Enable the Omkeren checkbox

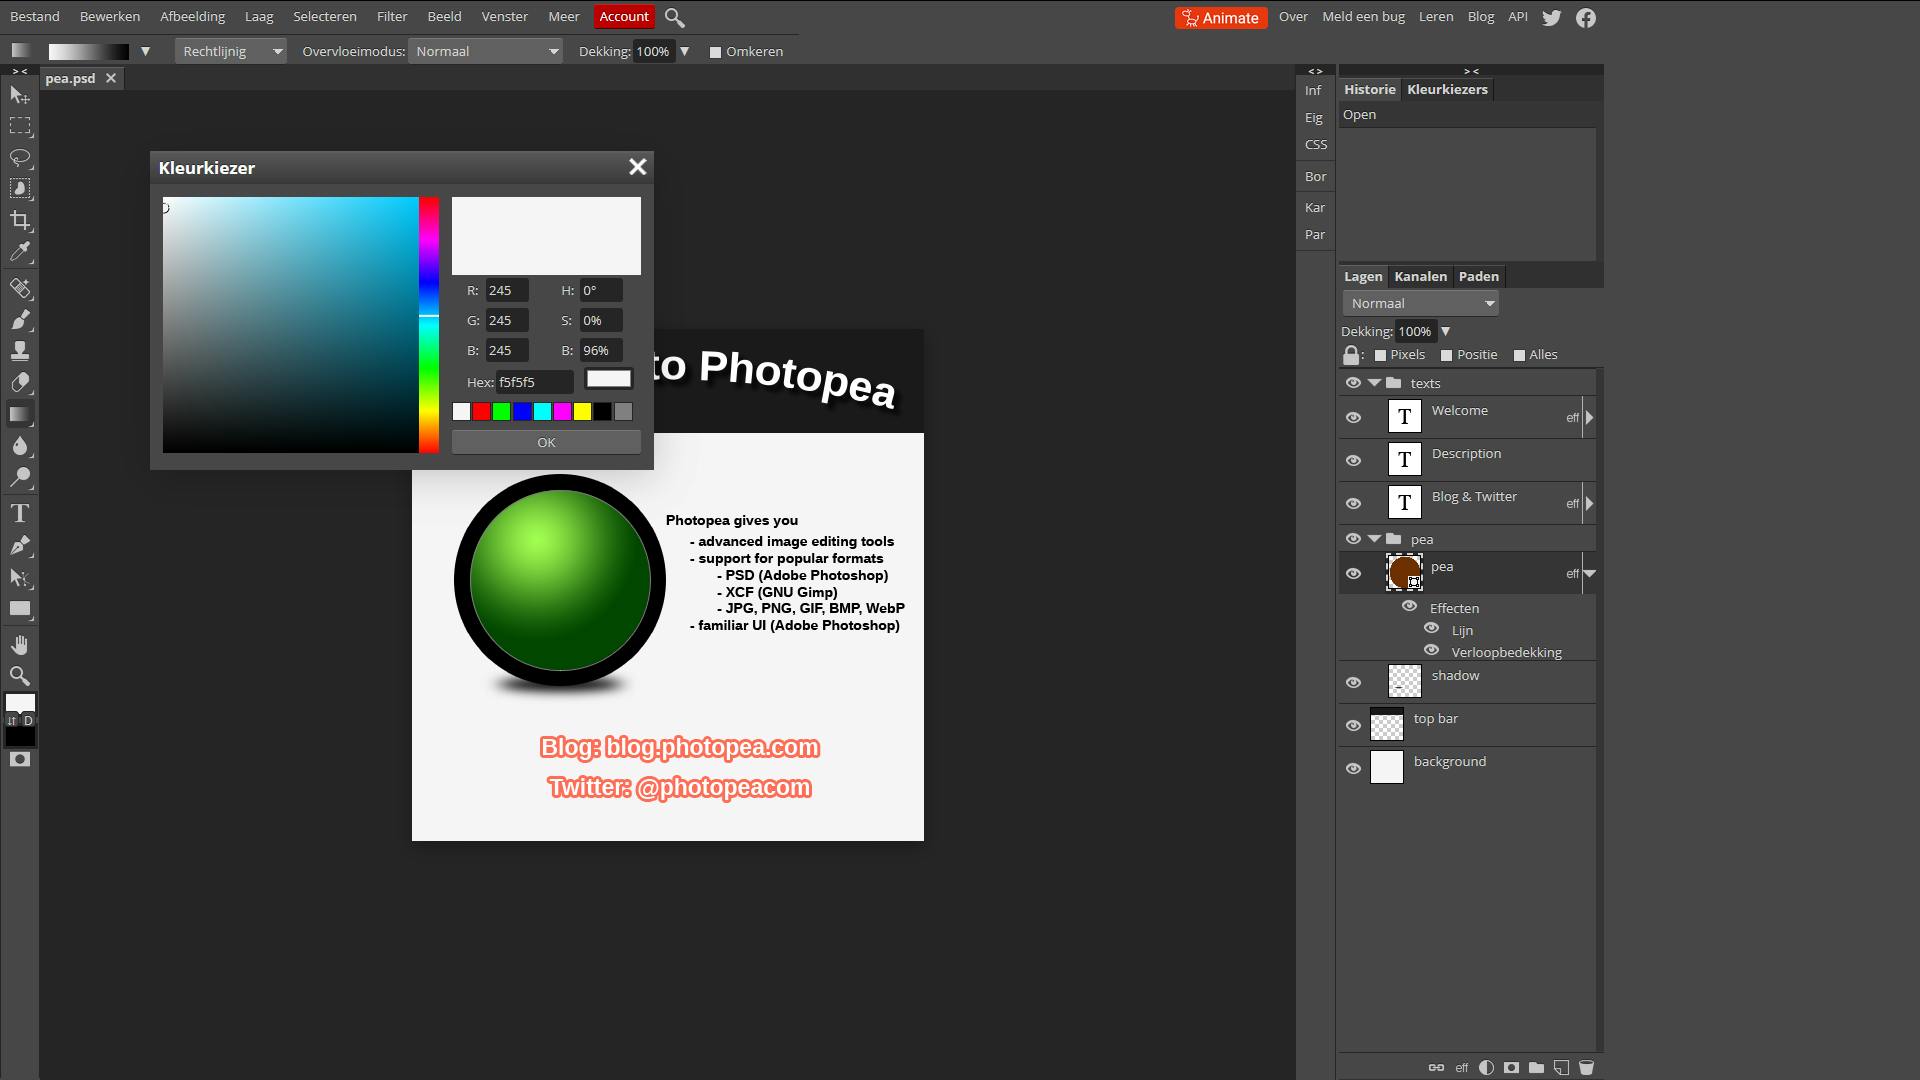pyautogui.click(x=715, y=52)
